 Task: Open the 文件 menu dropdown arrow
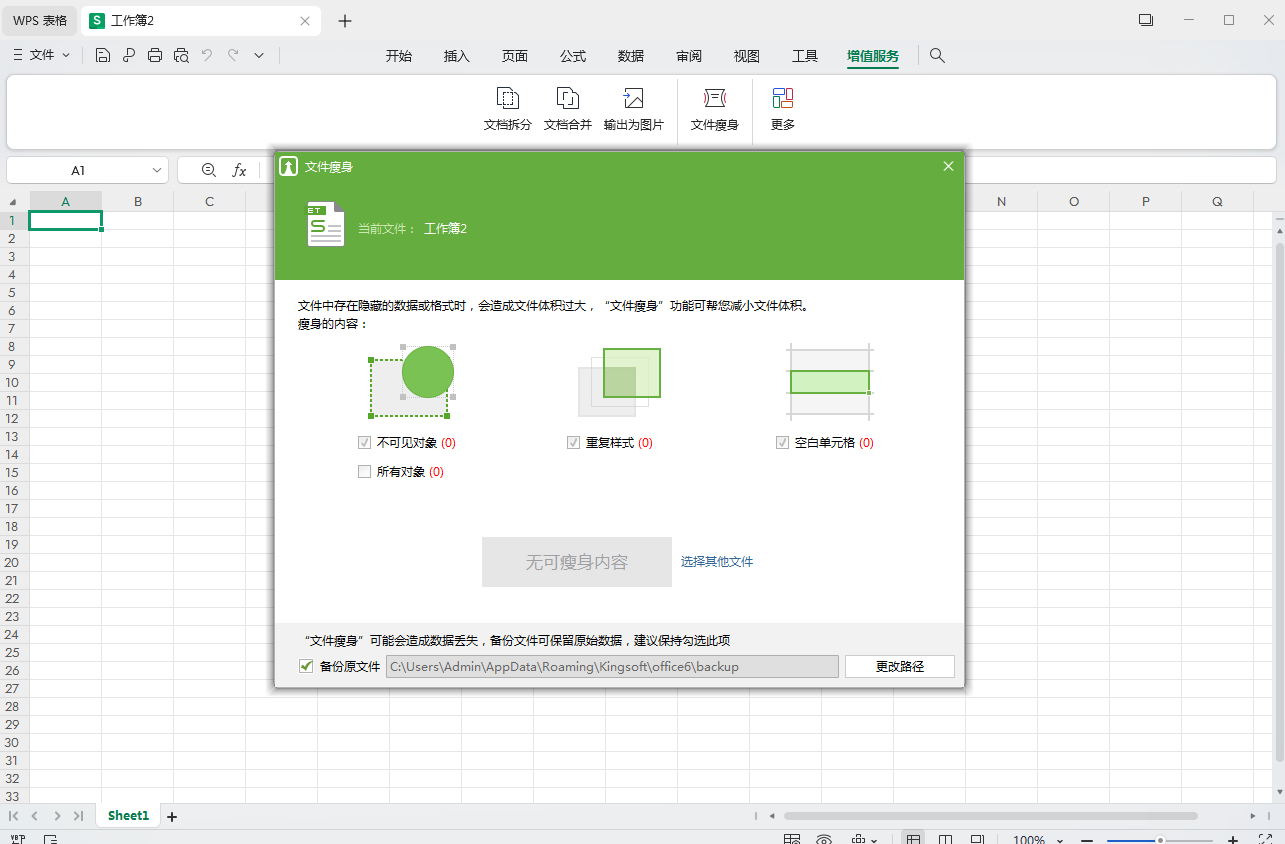[x=65, y=56]
